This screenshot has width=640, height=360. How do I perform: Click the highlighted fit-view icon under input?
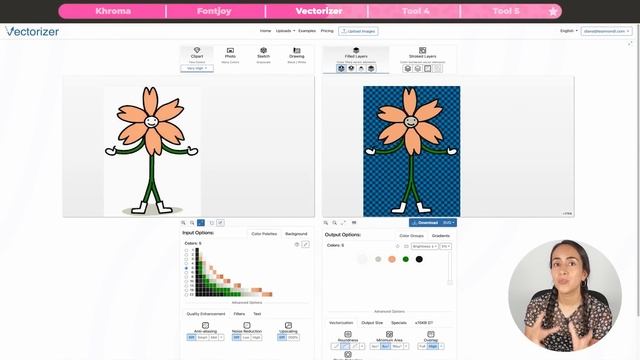[201, 223]
